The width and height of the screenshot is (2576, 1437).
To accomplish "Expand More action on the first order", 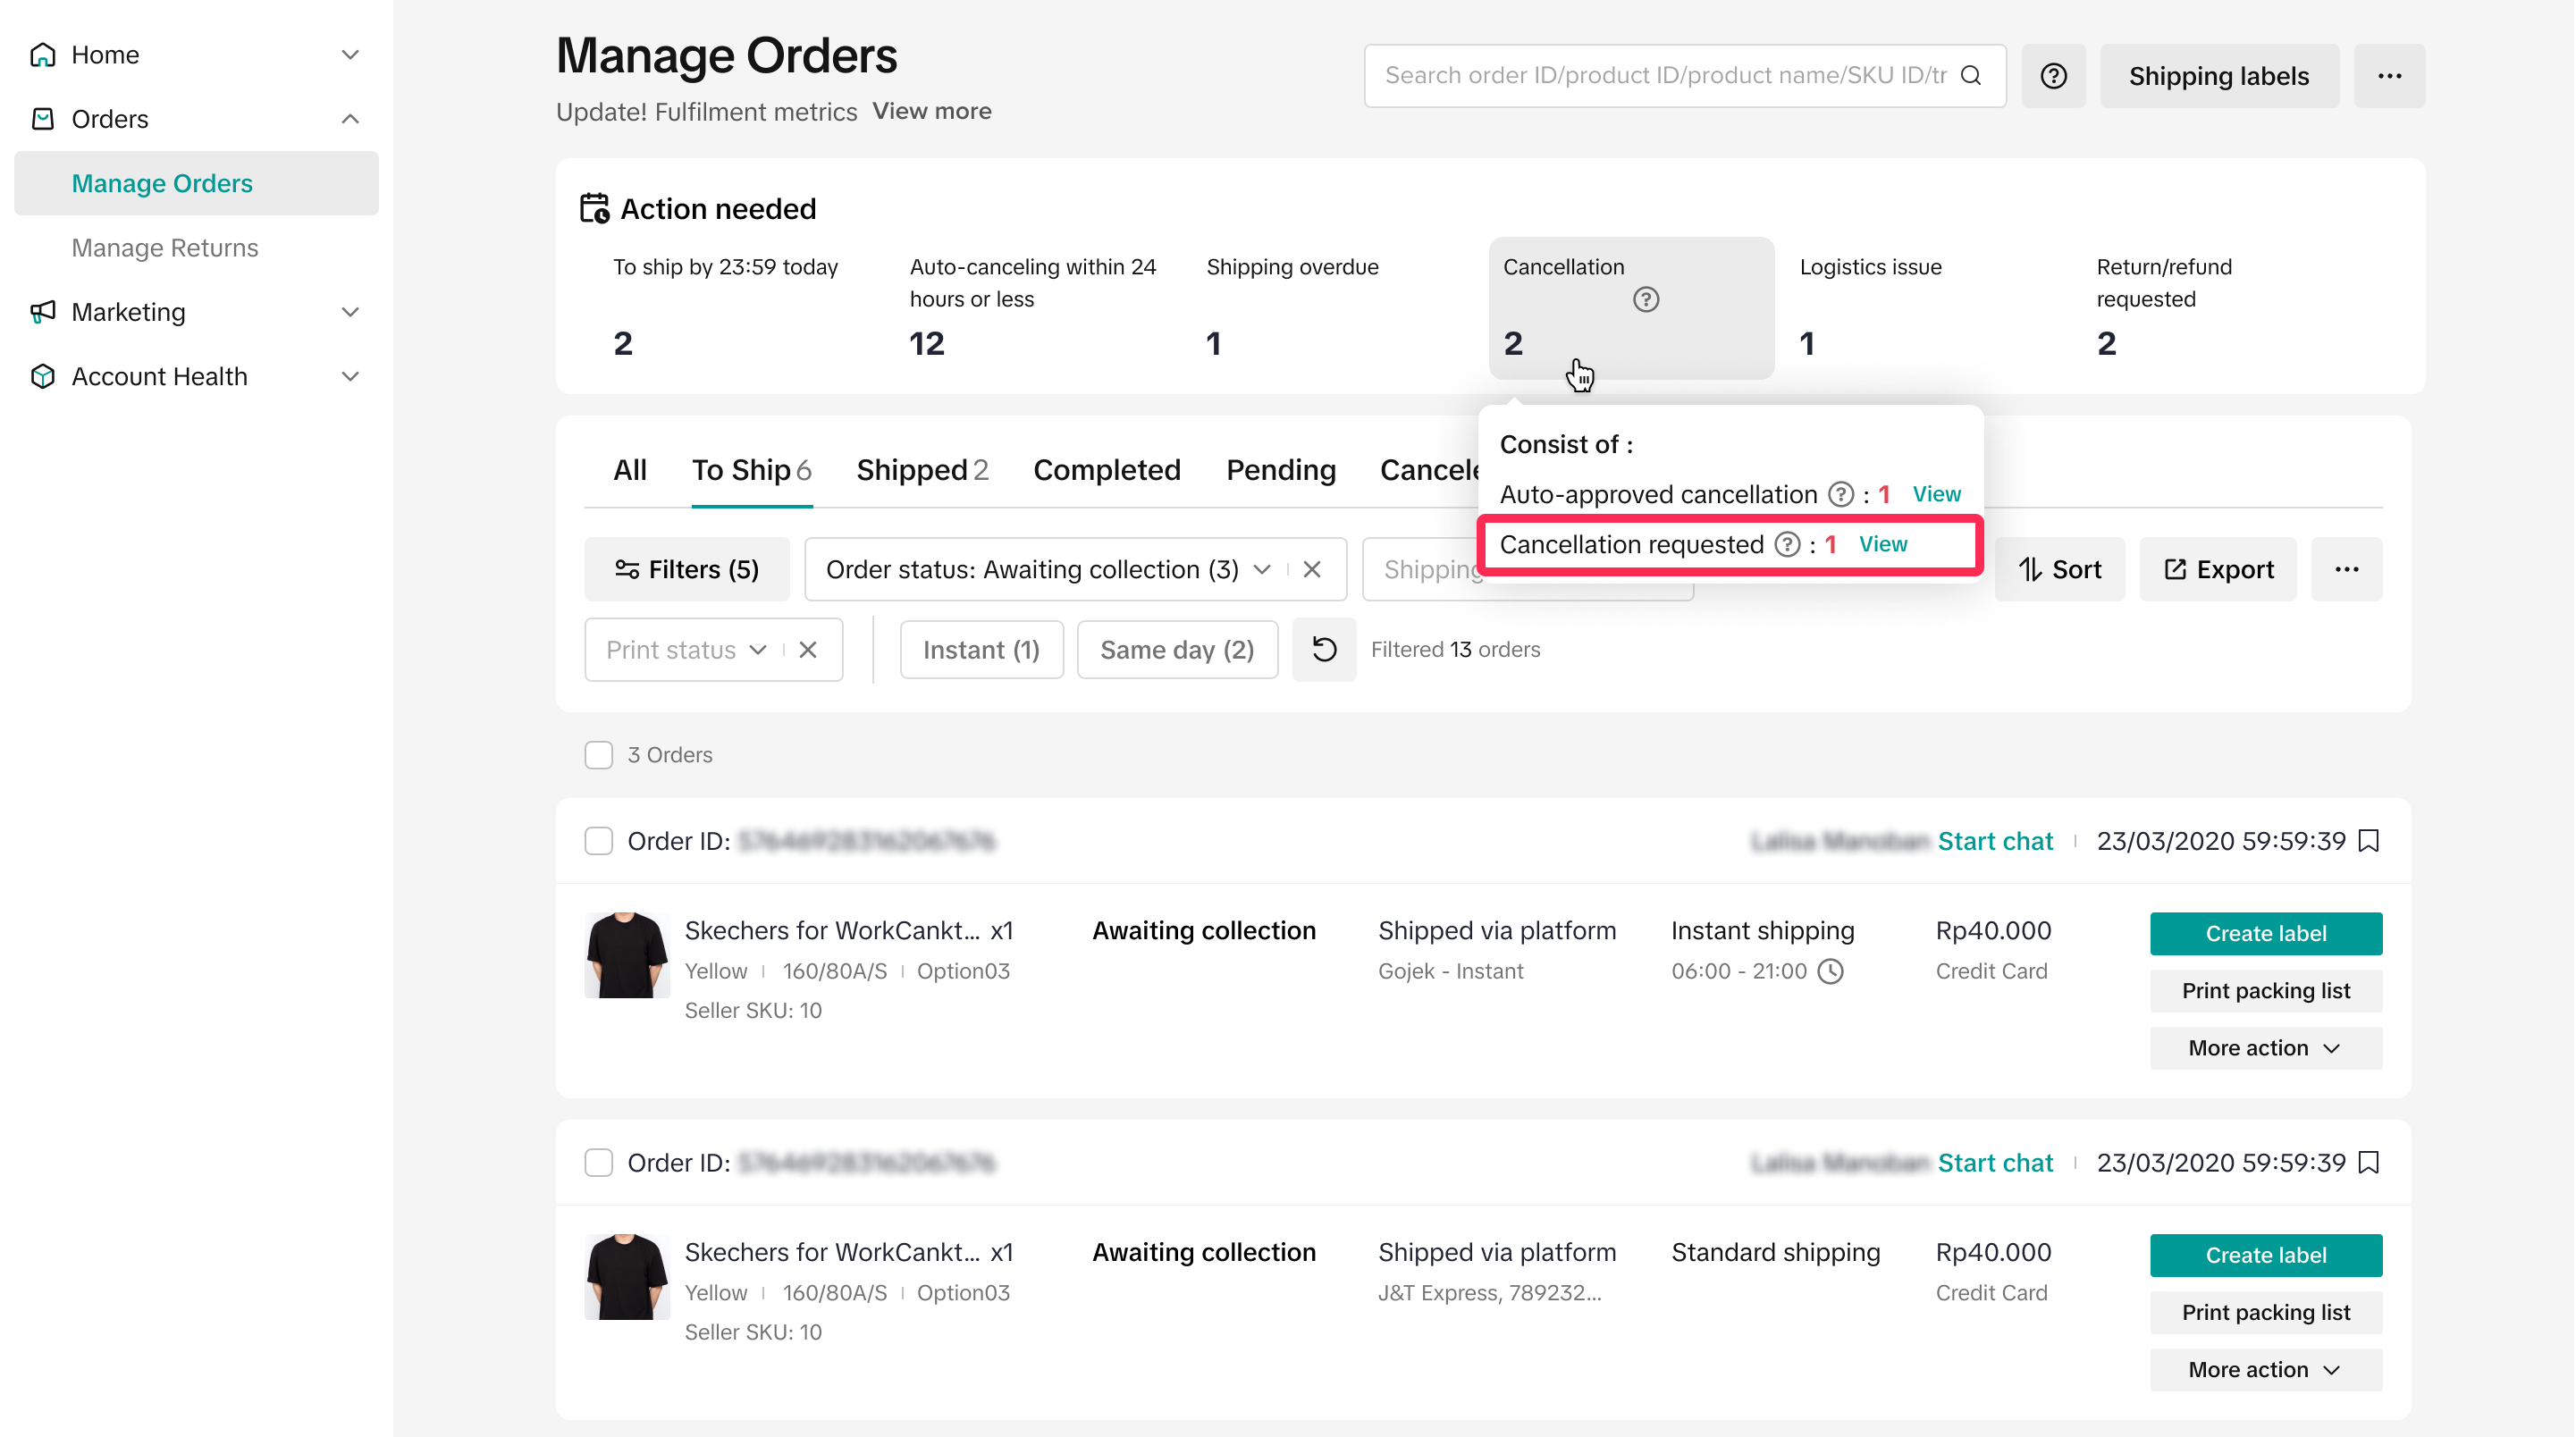I will pyautogui.click(x=2265, y=1048).
